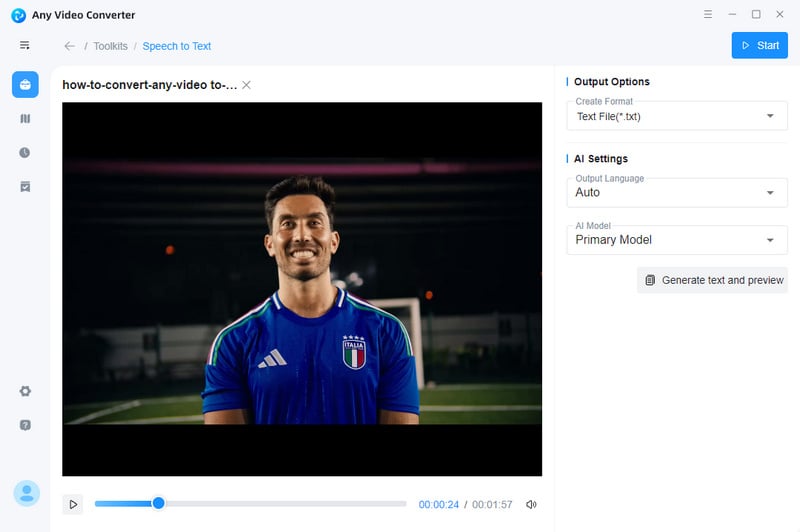The image size is (800, 532).
Task: Open the title bar hamburger menu
Action: (x=708, y=14)
